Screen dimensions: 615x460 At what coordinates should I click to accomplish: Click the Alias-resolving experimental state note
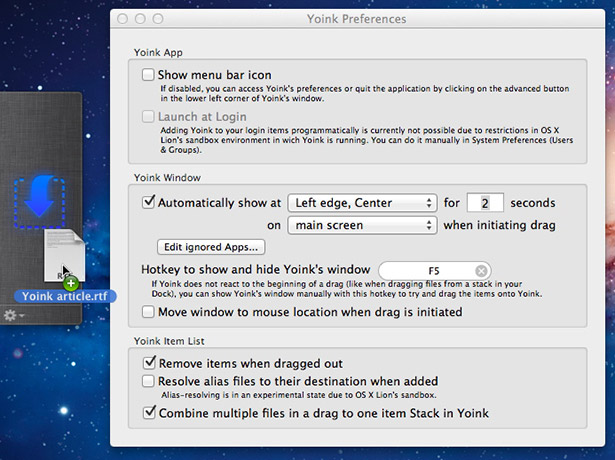[x=299, y=395]
